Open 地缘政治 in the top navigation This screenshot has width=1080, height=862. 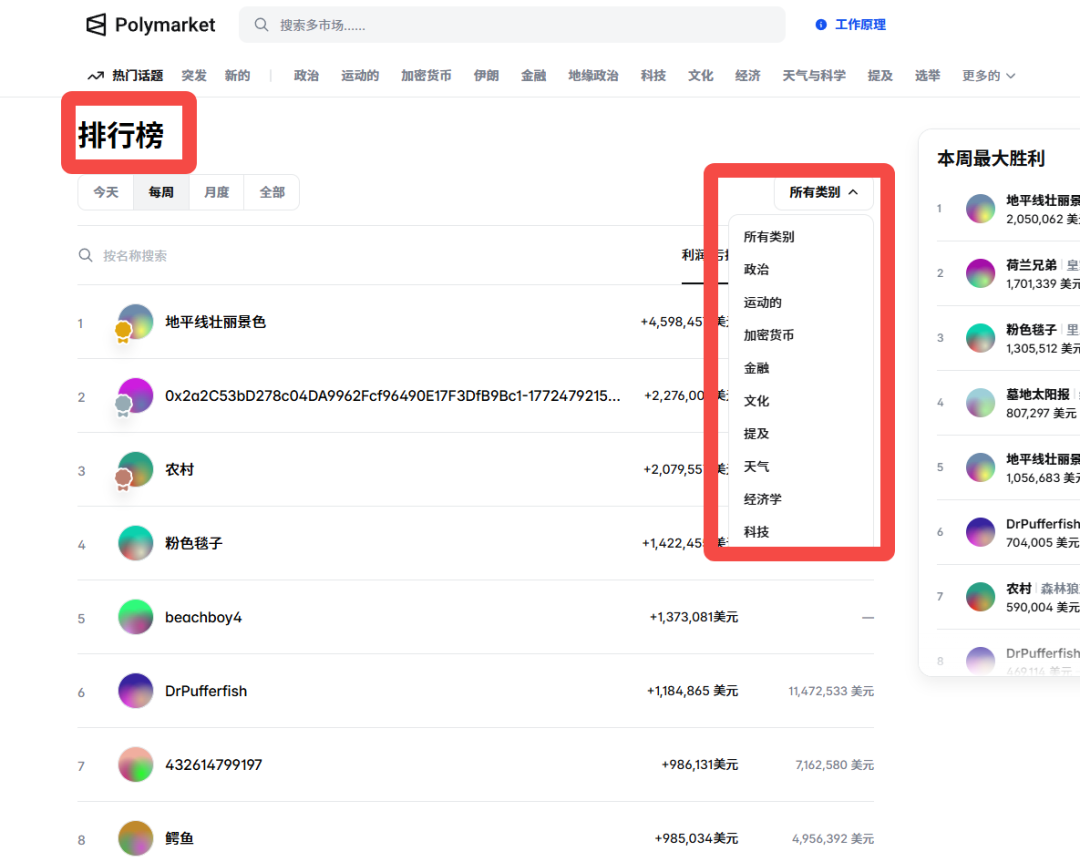(593, 76)
